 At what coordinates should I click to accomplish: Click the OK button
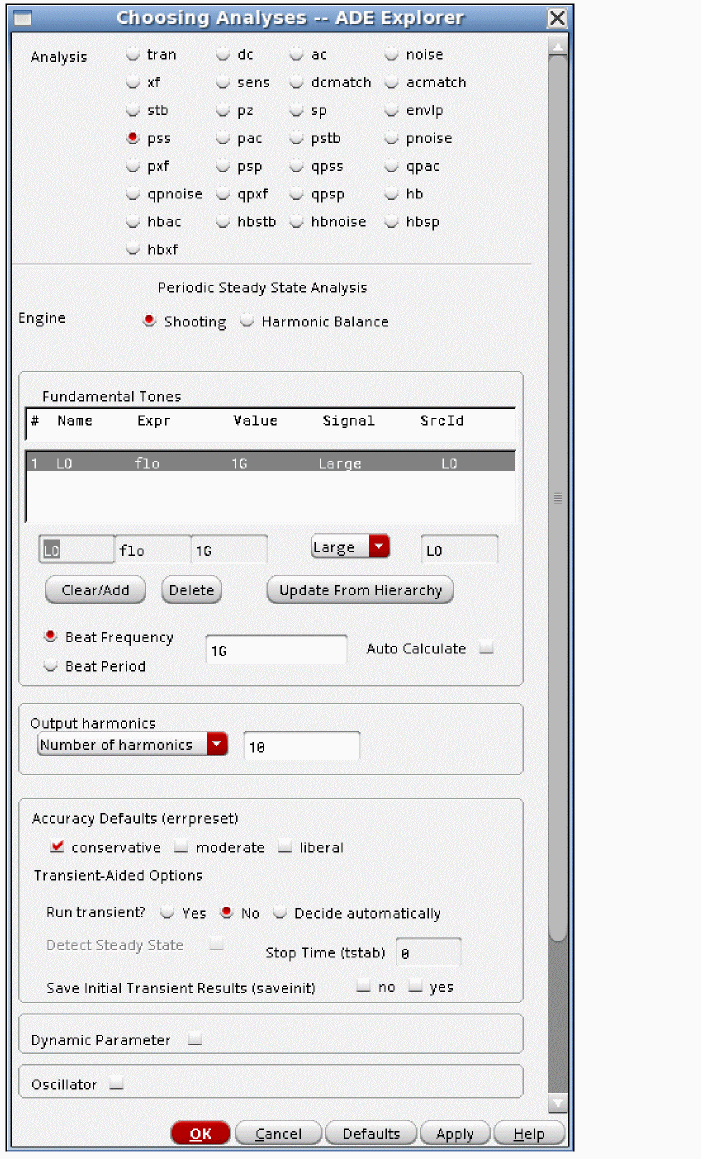click(x=200, y=1133)
